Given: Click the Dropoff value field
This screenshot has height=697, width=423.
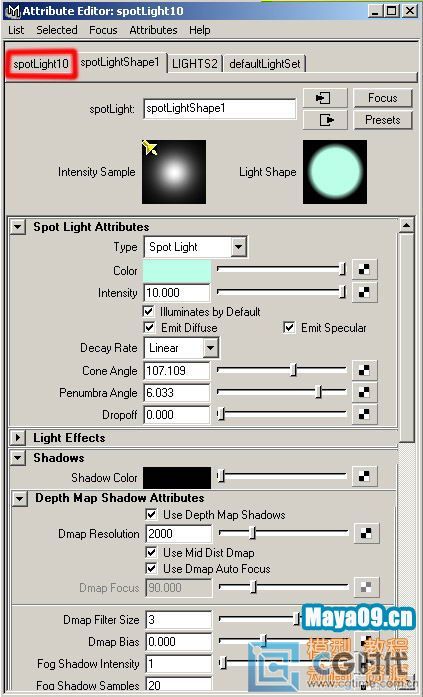Looking at the screenshot, I should tap(177, 415).
